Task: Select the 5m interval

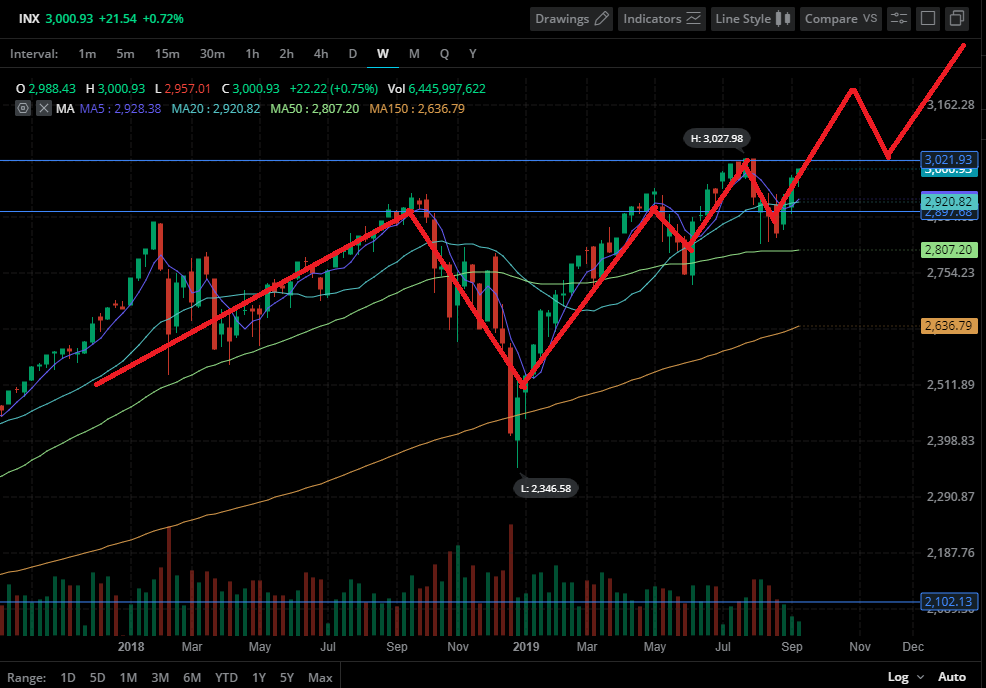Action: point(125,54)
